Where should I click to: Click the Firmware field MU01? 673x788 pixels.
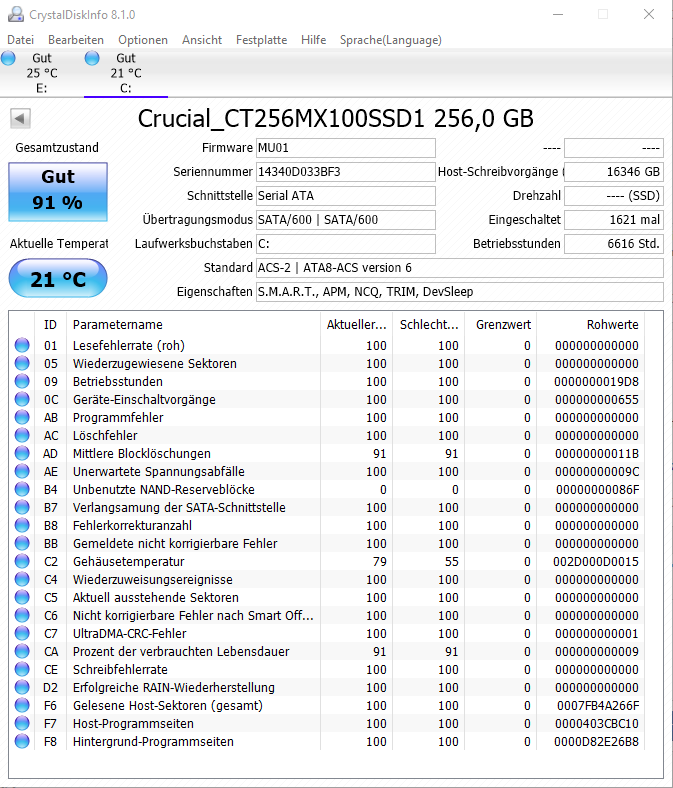(346, 148)
